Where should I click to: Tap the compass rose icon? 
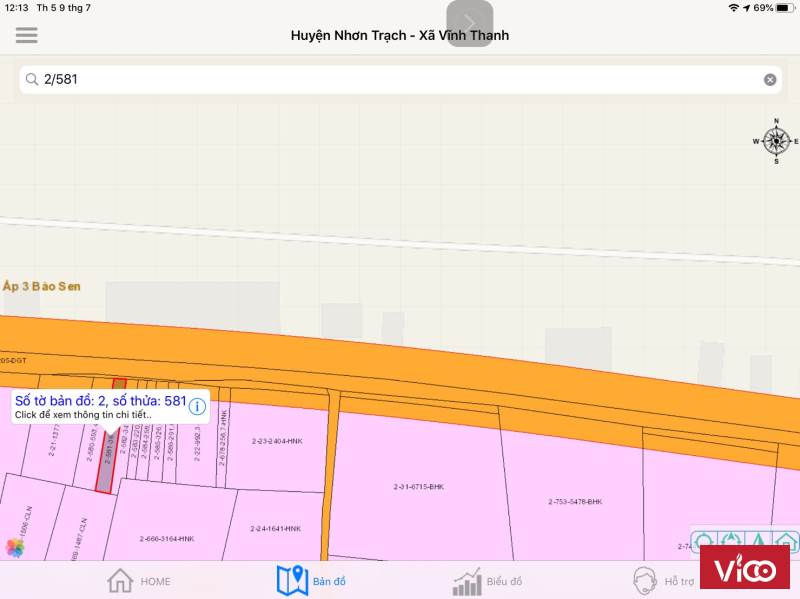pyautogui.click(x=776, y=141)
